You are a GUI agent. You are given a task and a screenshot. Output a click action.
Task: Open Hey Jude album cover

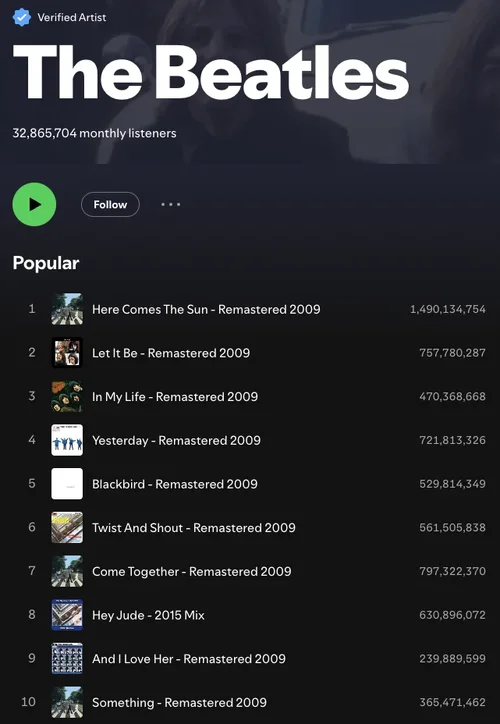(x=67, y=615)
